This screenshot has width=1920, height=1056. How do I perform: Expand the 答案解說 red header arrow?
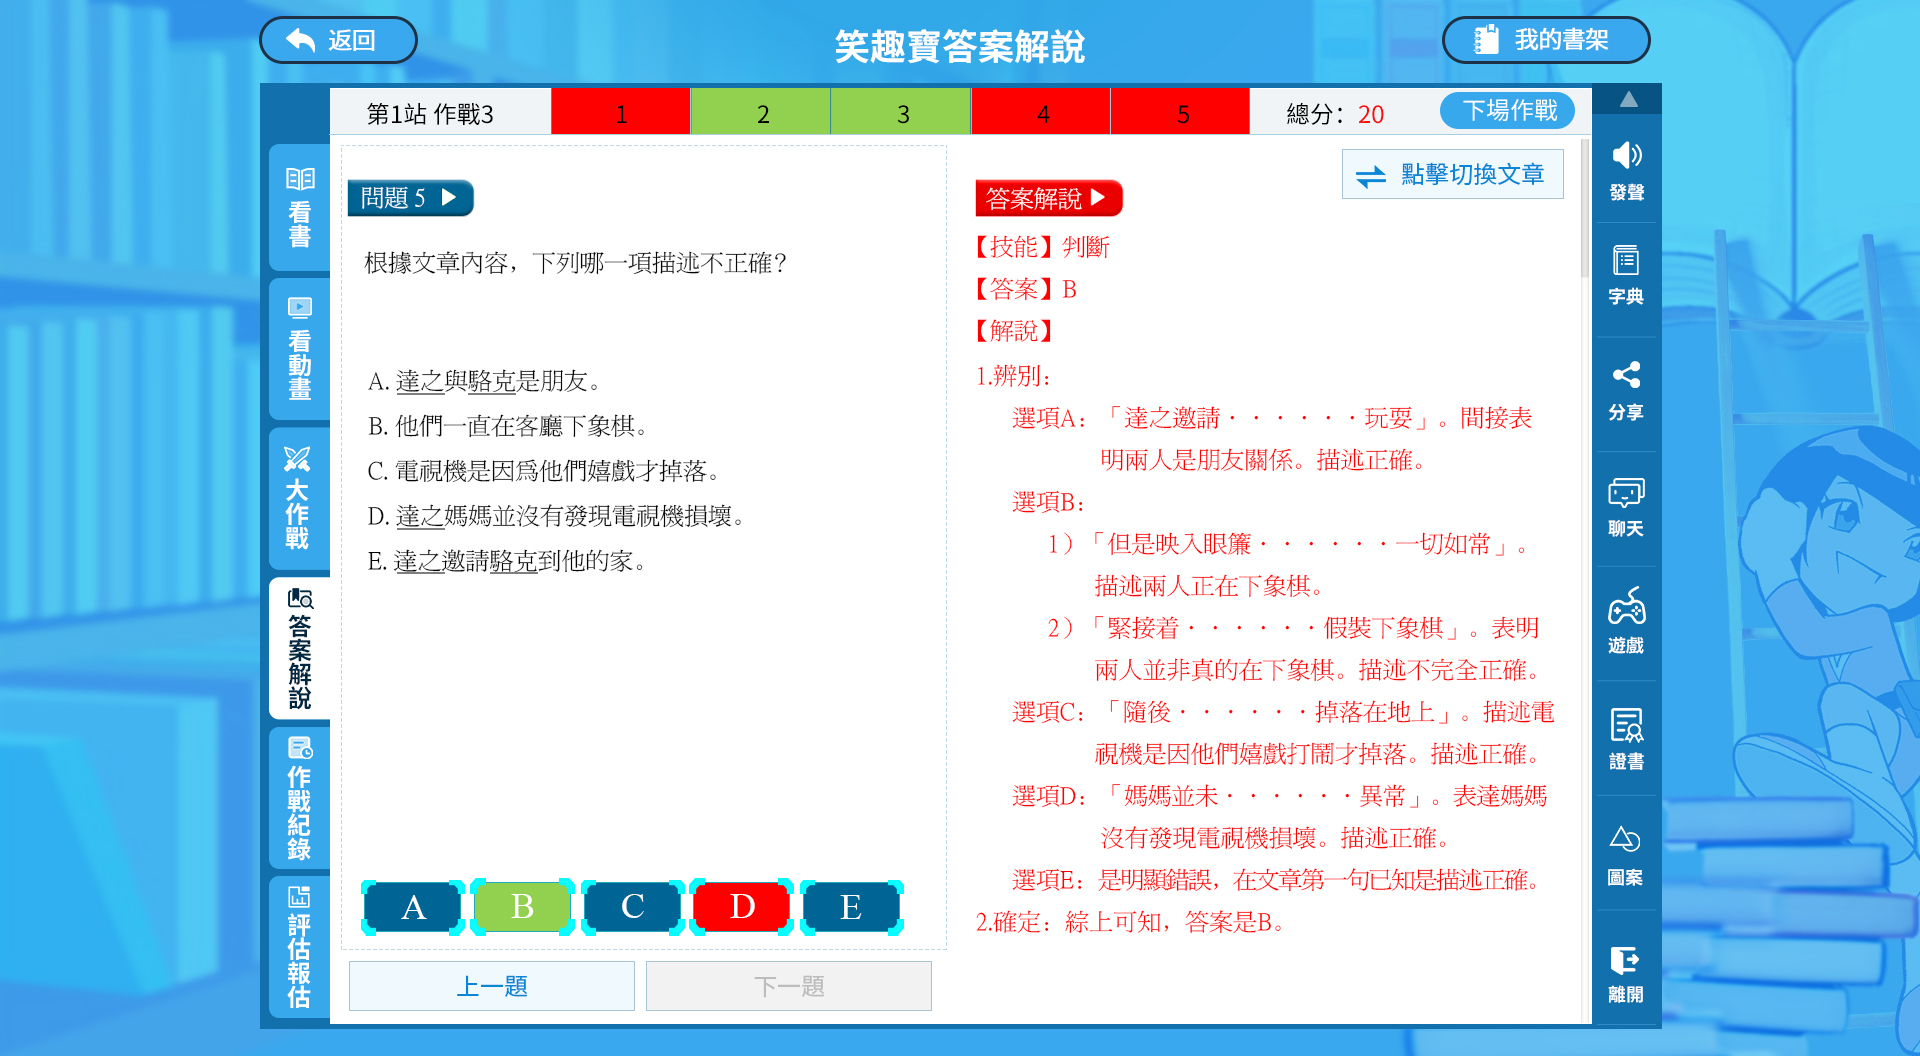pos(1098,198)
